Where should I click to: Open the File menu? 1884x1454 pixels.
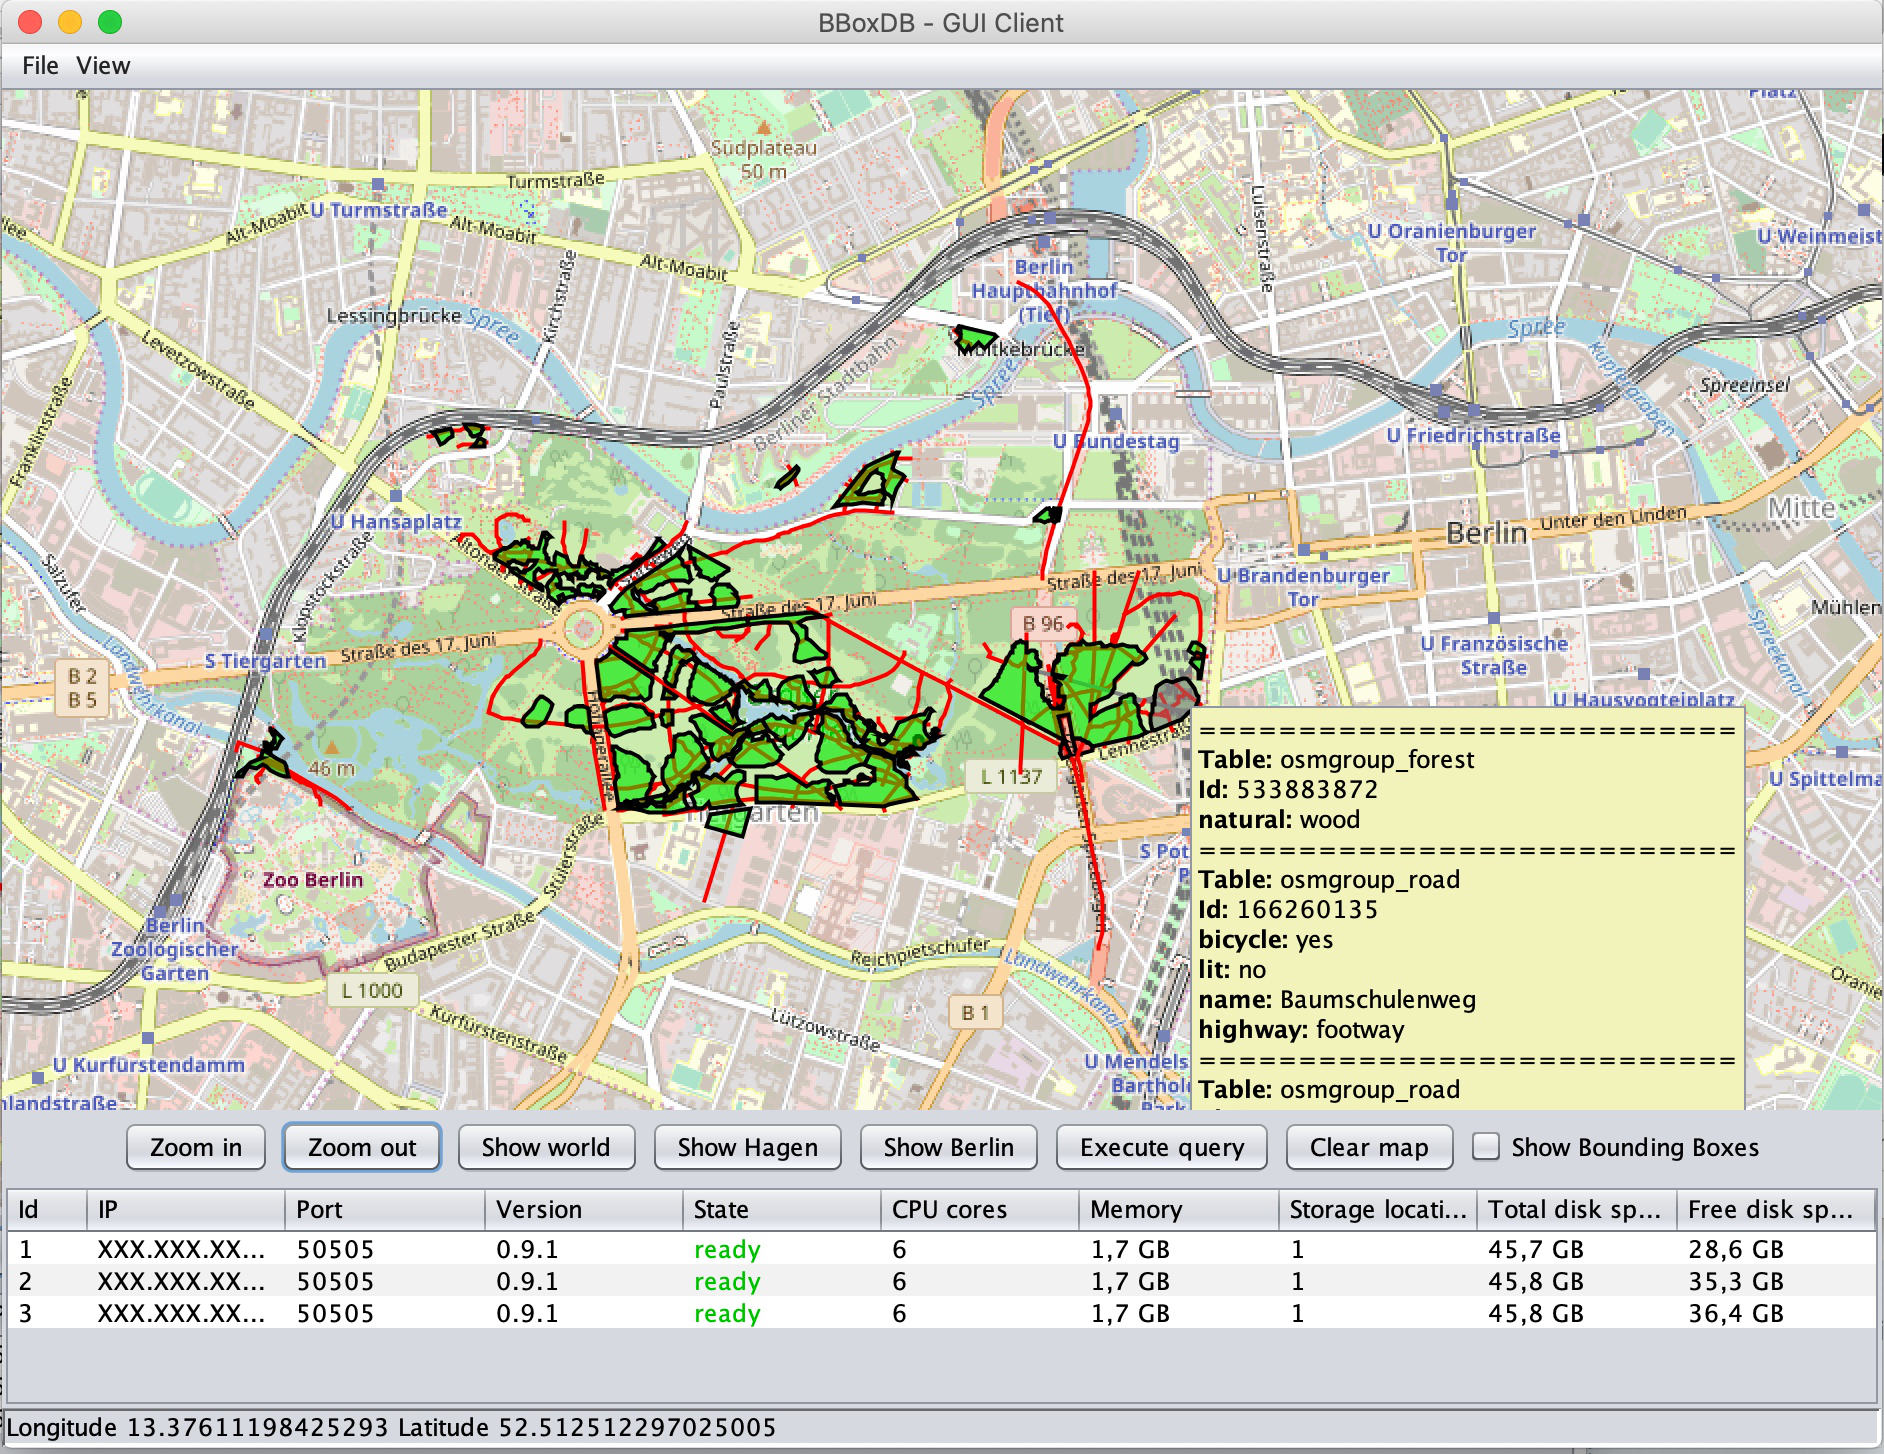click(x=40, y=66)
